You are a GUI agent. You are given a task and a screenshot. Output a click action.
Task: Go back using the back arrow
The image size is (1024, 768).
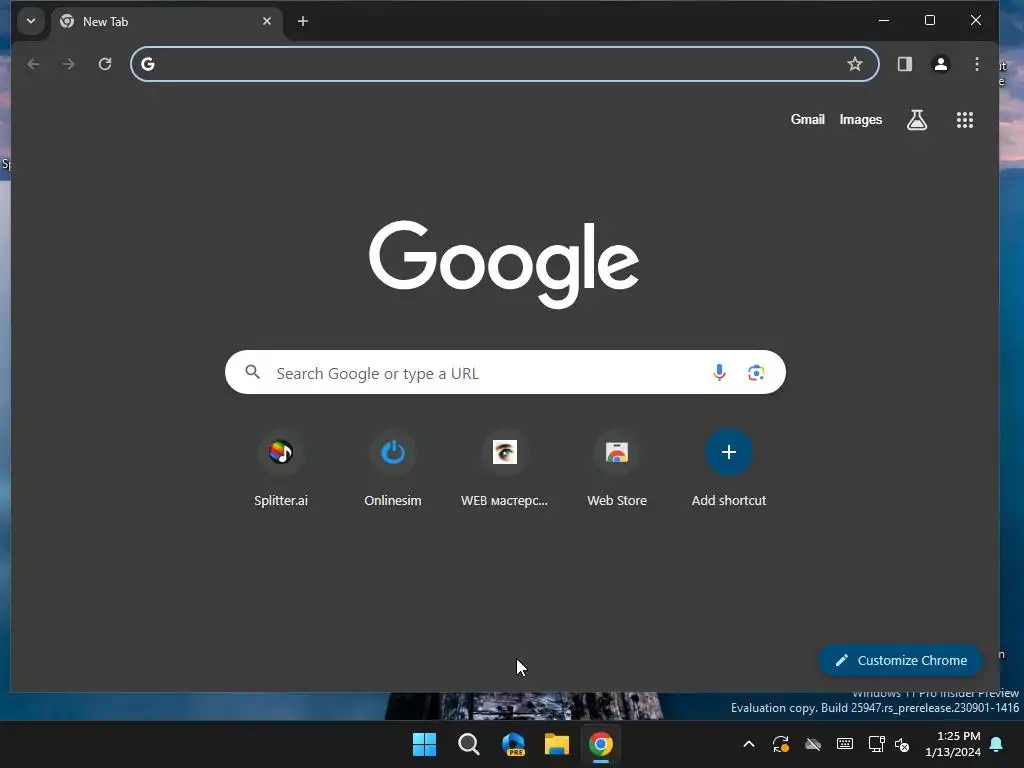(33, 64)
